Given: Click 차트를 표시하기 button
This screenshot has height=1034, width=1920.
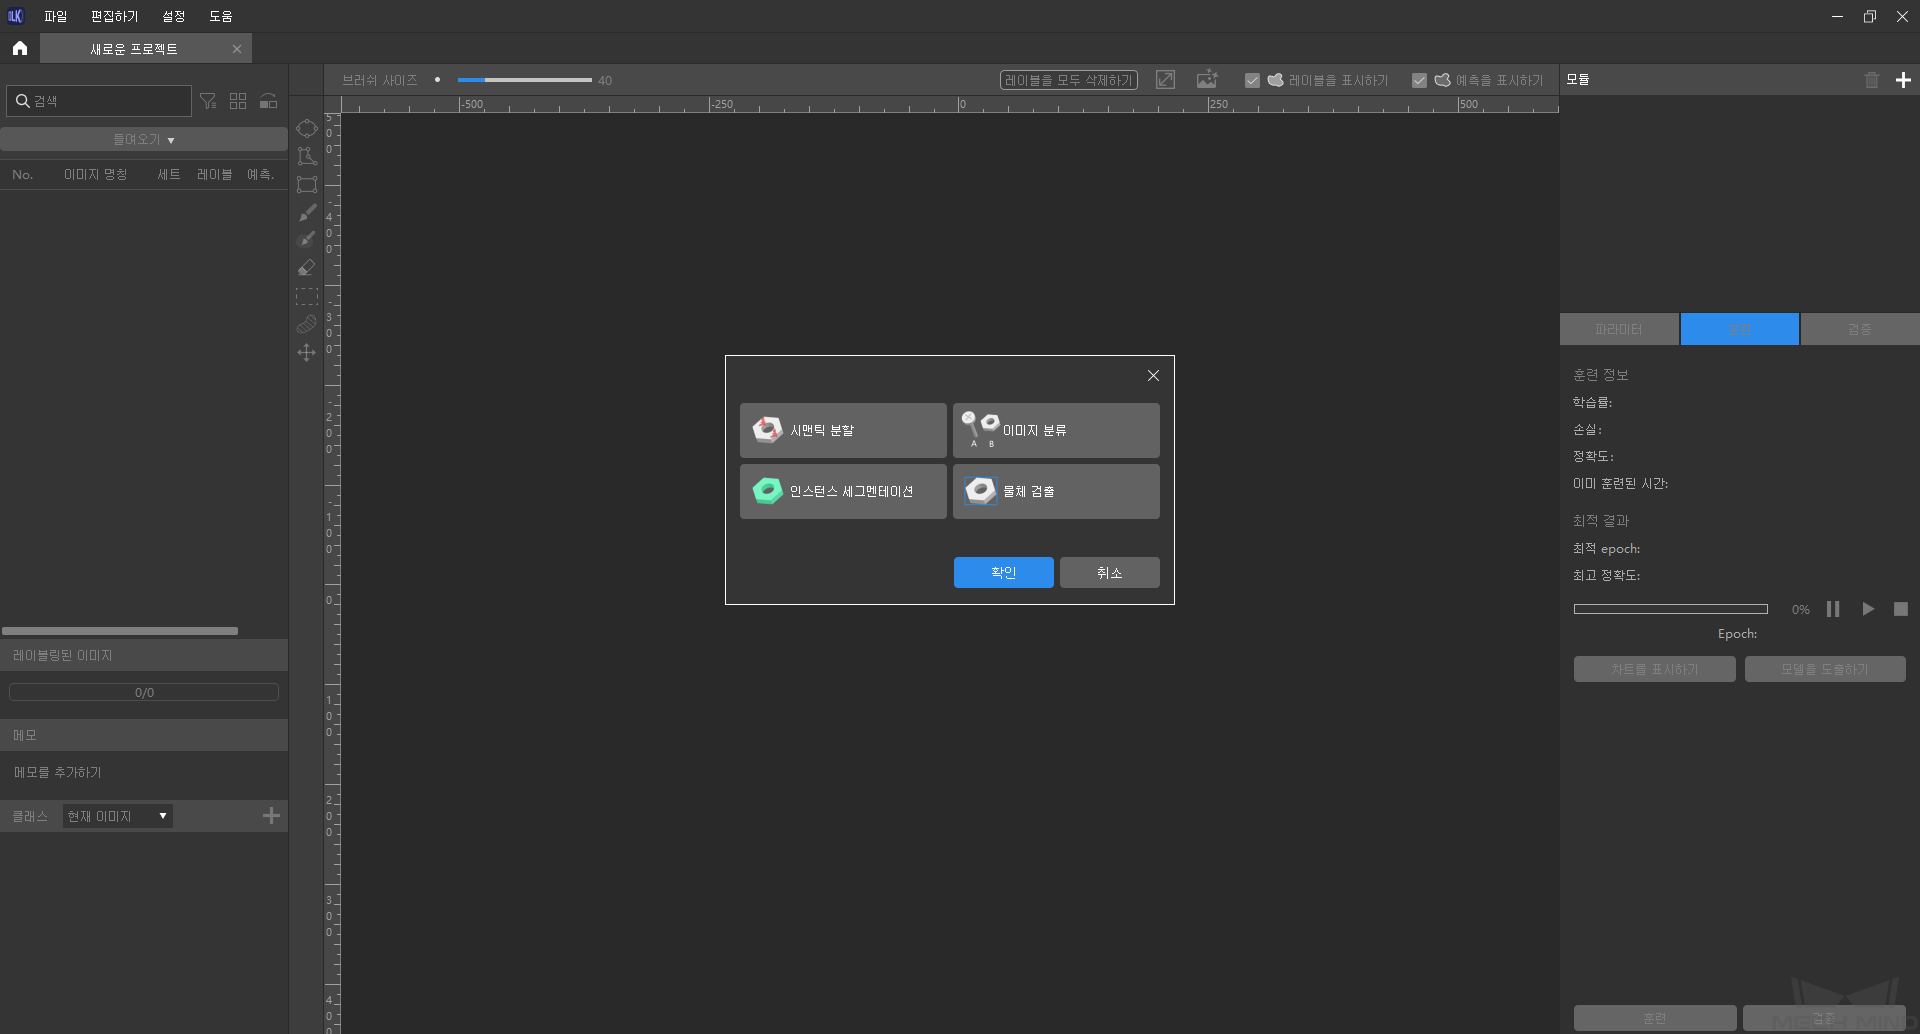Looking at the screenshot, I should [x=1654, y=669].
